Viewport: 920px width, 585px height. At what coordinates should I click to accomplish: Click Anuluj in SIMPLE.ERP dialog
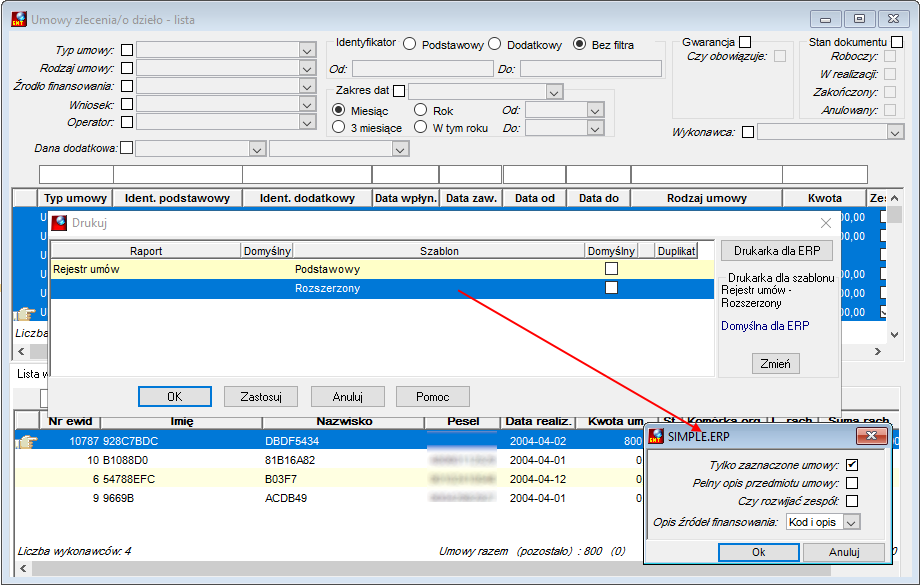tap(844, 552)
